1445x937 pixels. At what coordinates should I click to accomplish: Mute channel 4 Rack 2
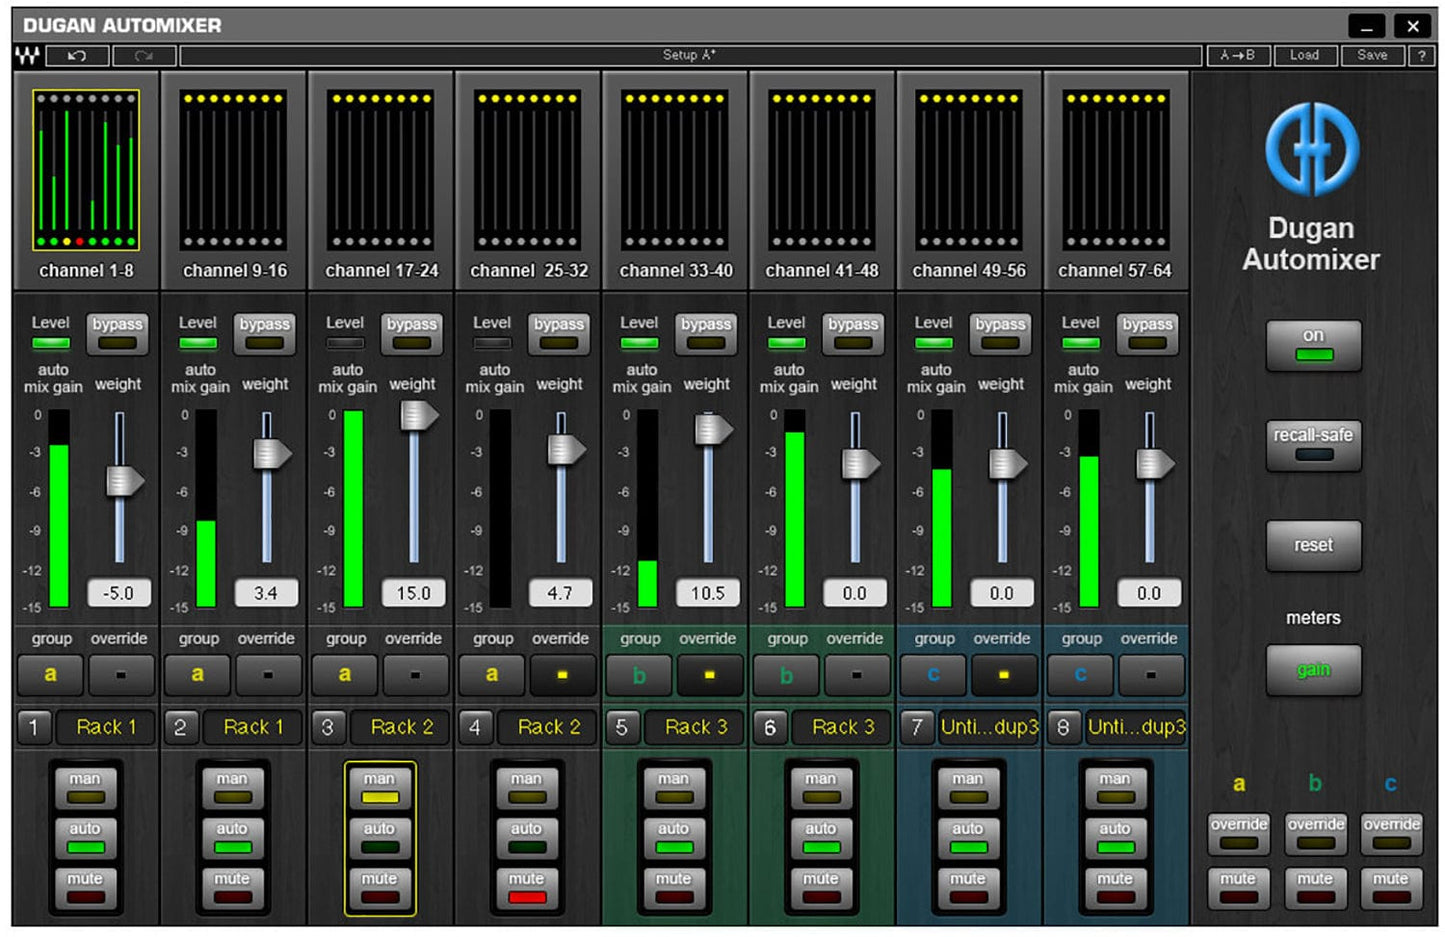526,886
